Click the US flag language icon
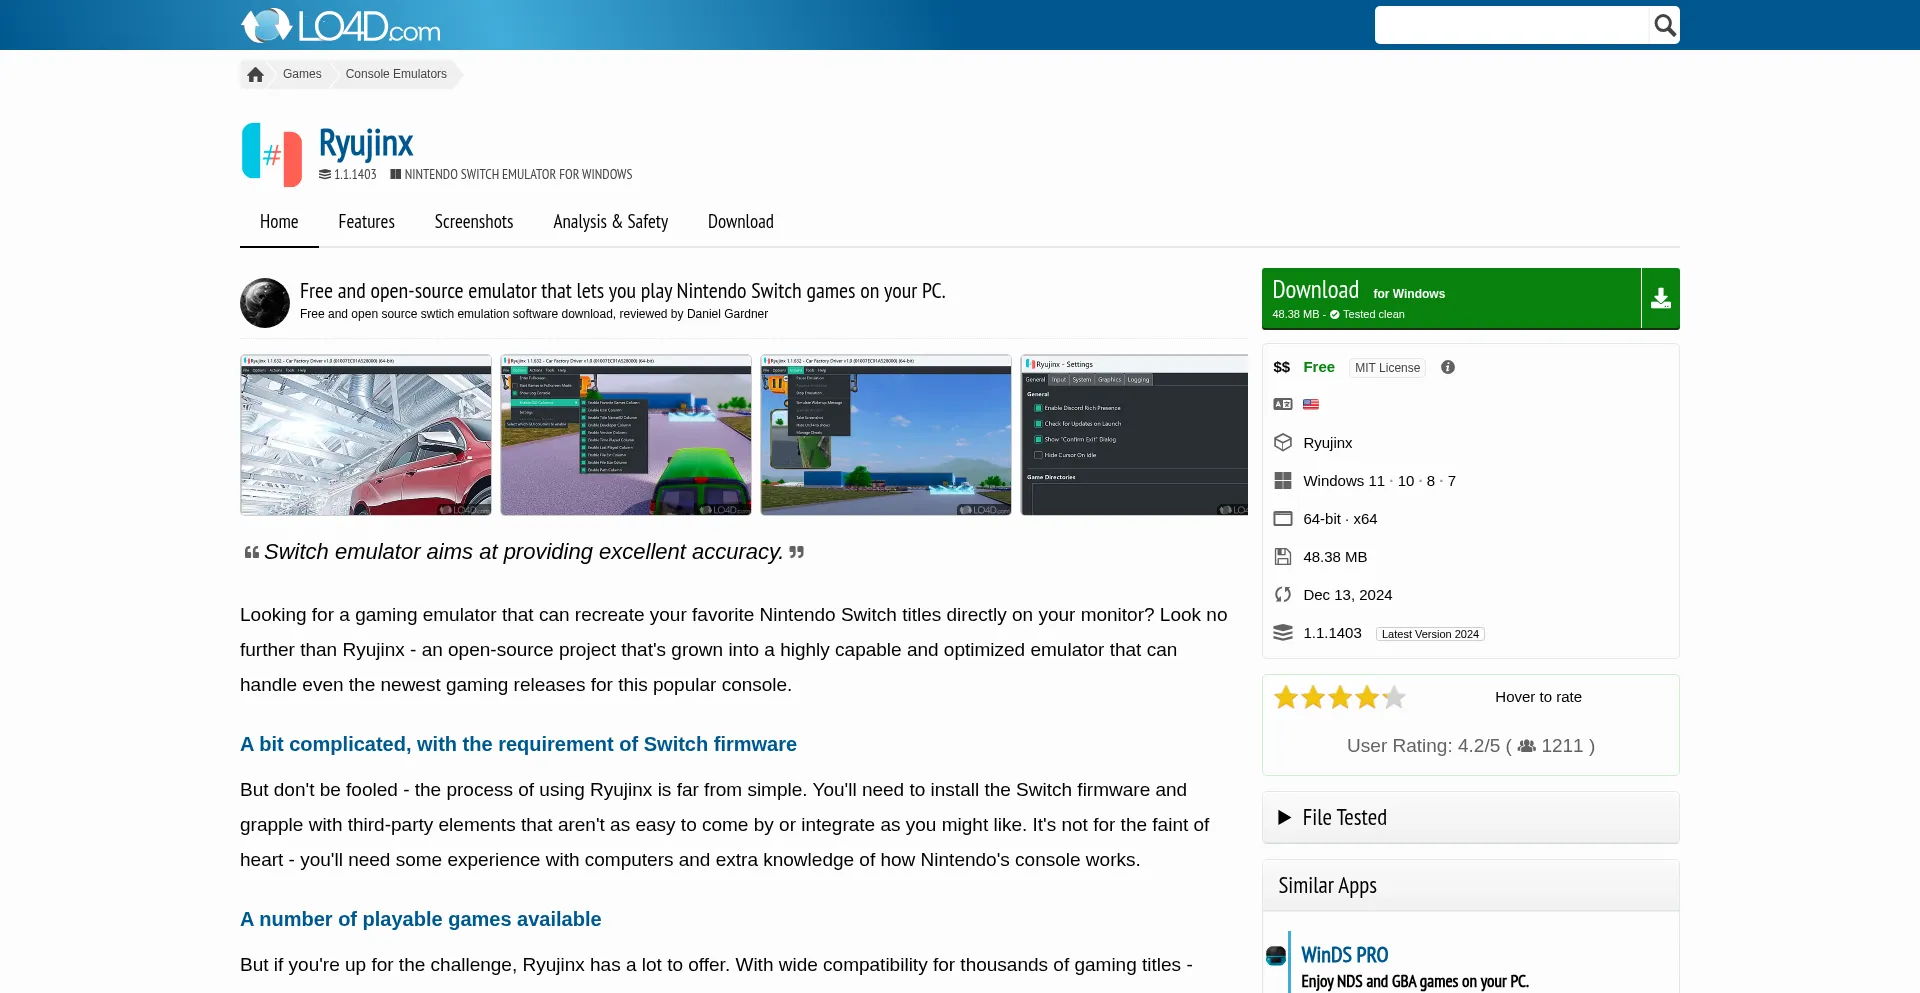Screen dimensions: 1920x993 pyautogui.click(x=1310, y=405)
